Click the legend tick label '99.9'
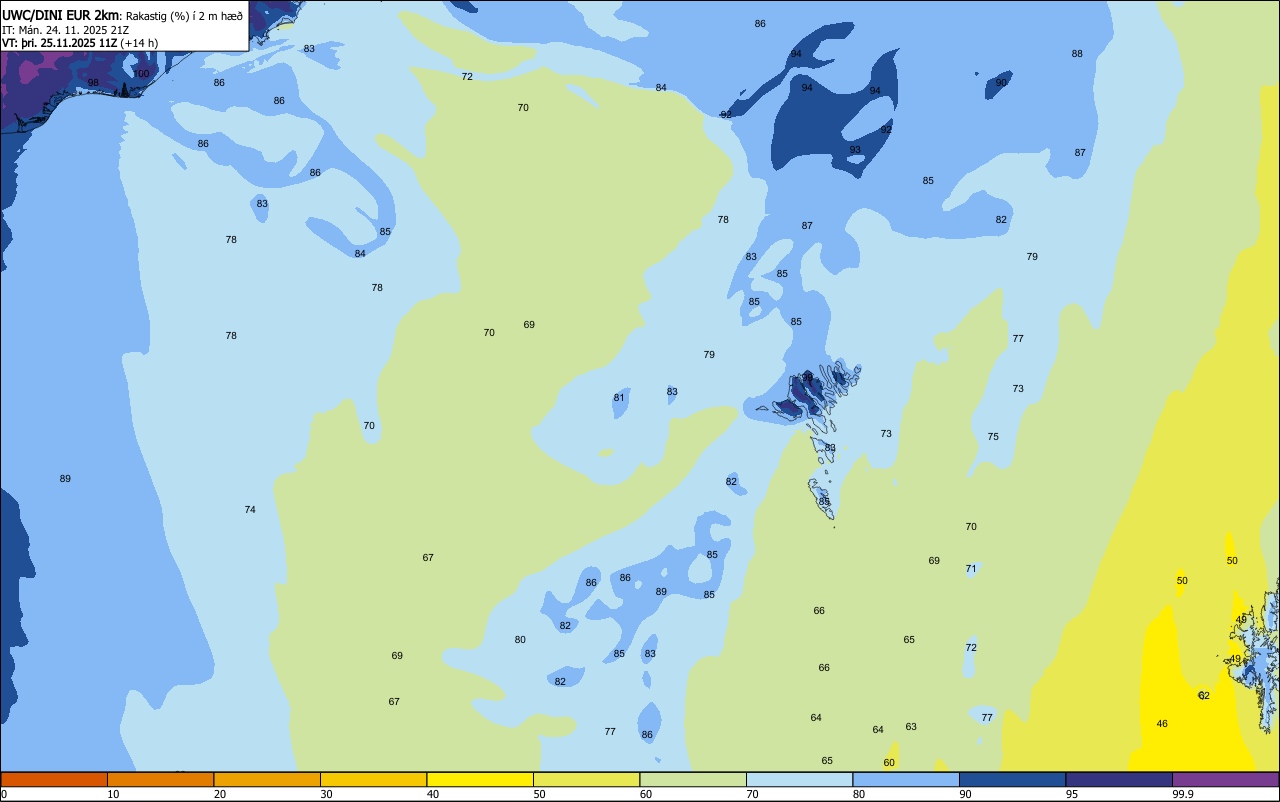This screenshot has width=1280, height=802. click(x=1183, y=794)
